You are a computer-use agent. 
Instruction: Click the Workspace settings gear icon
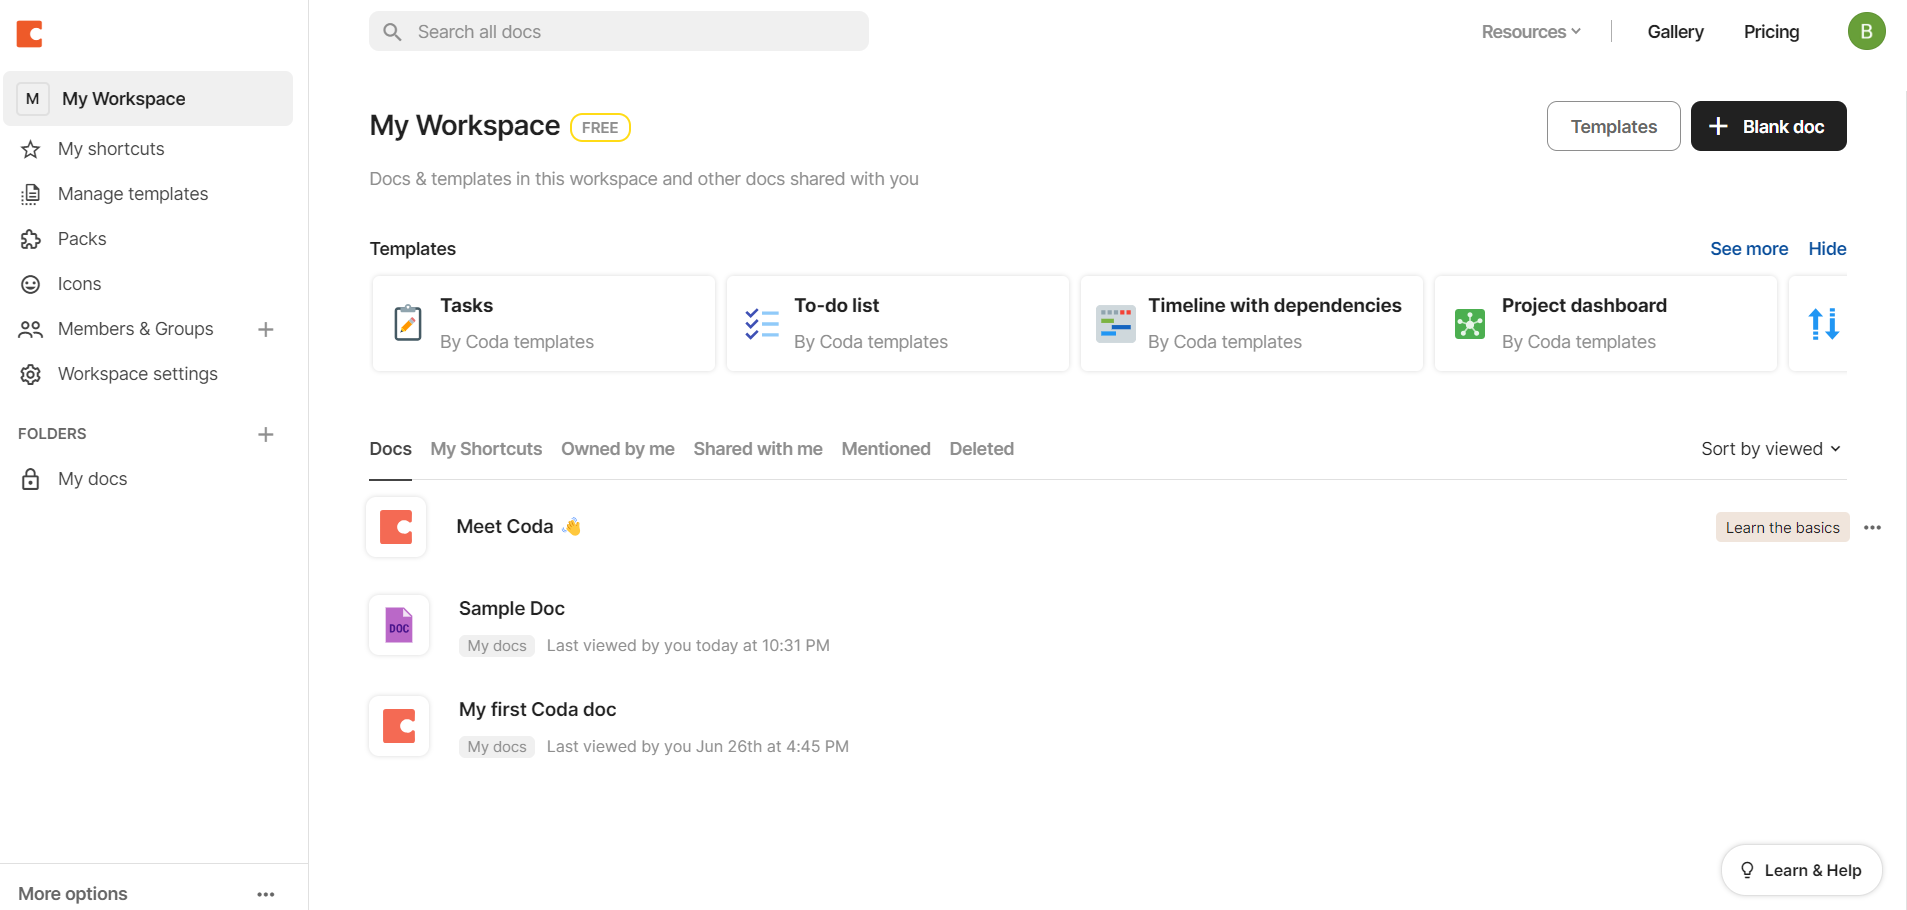[x=31, y=374]
